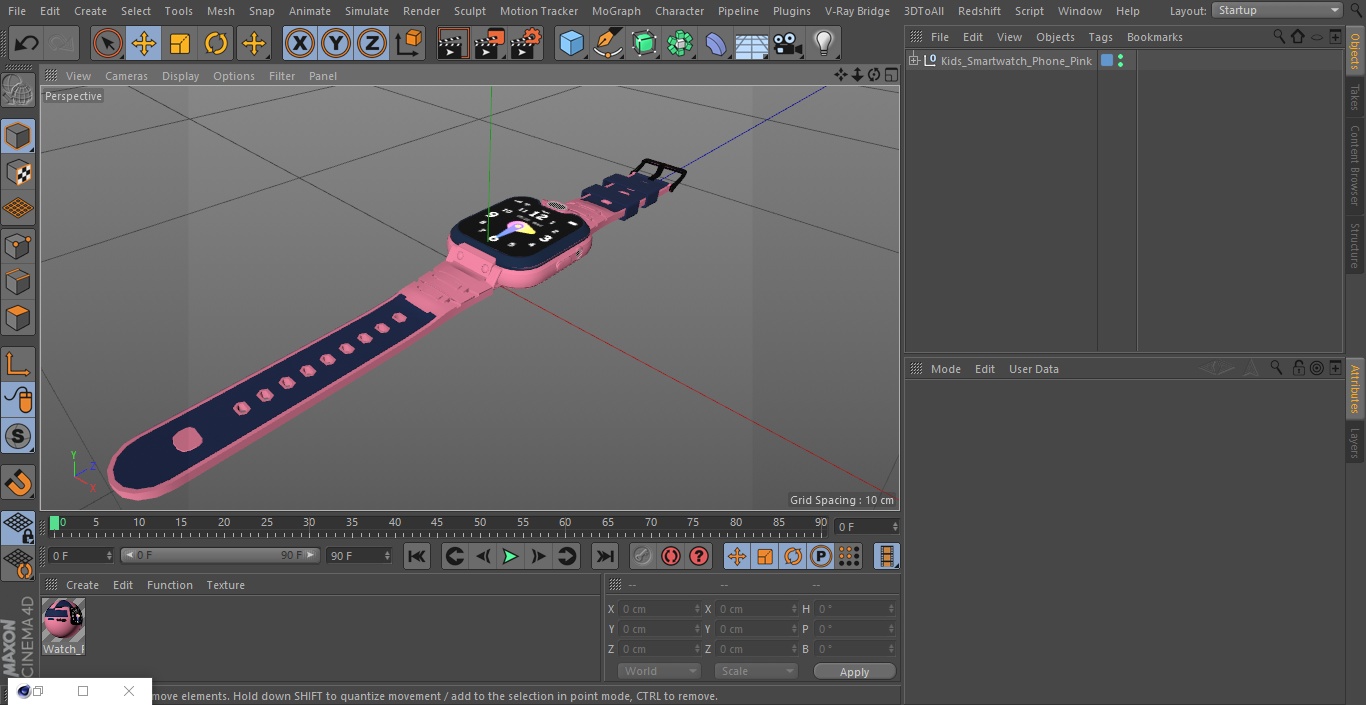This screenshot has width=1366, height=705.
Task: Switch to Content Browser side tab
Action: click(1355, 165)
